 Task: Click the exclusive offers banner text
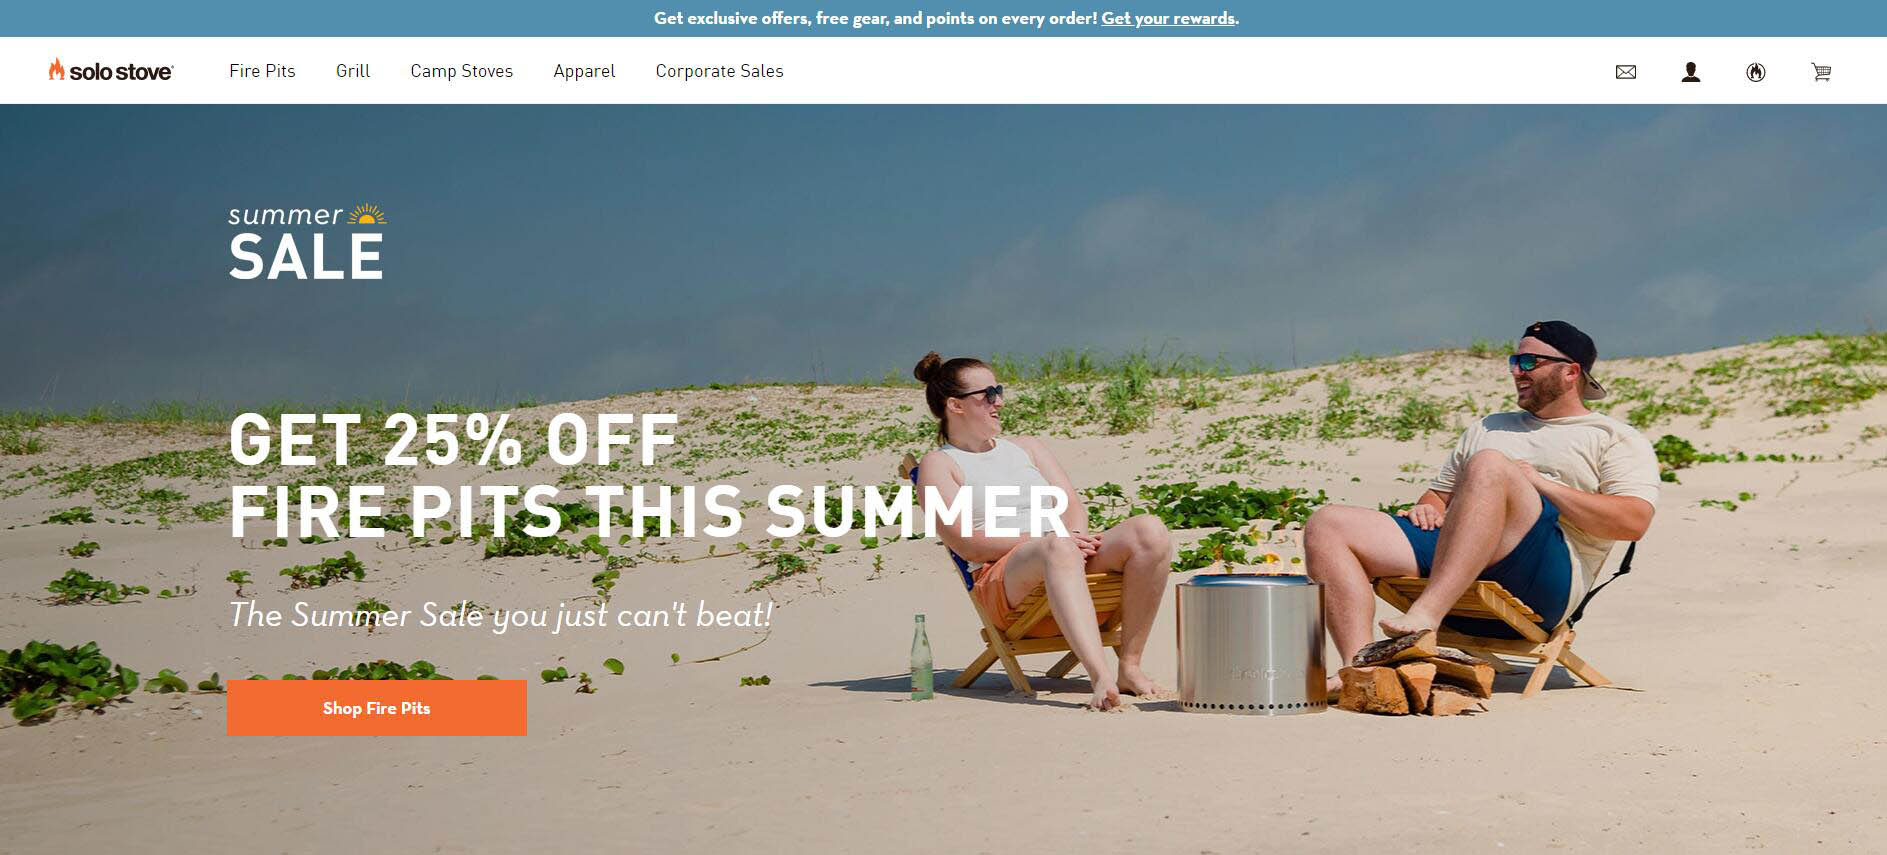875,18
